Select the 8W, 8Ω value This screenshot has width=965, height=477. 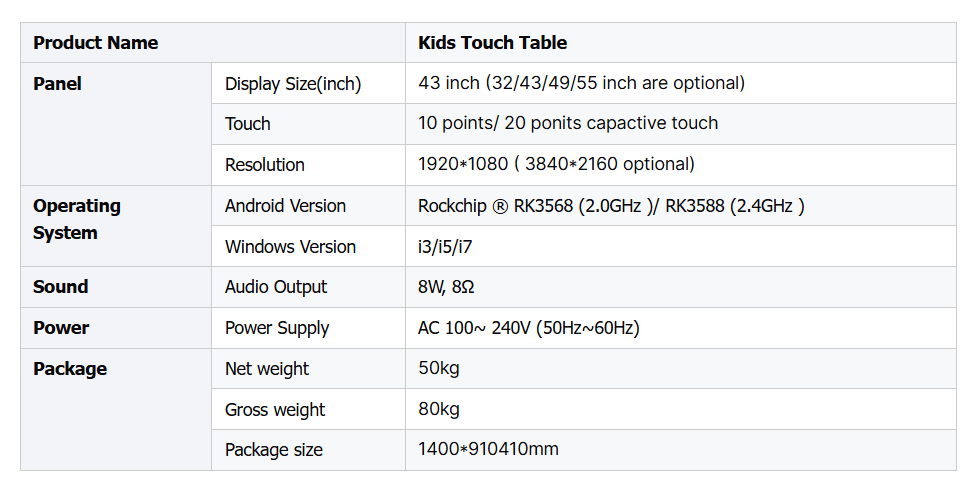(446, 287)
